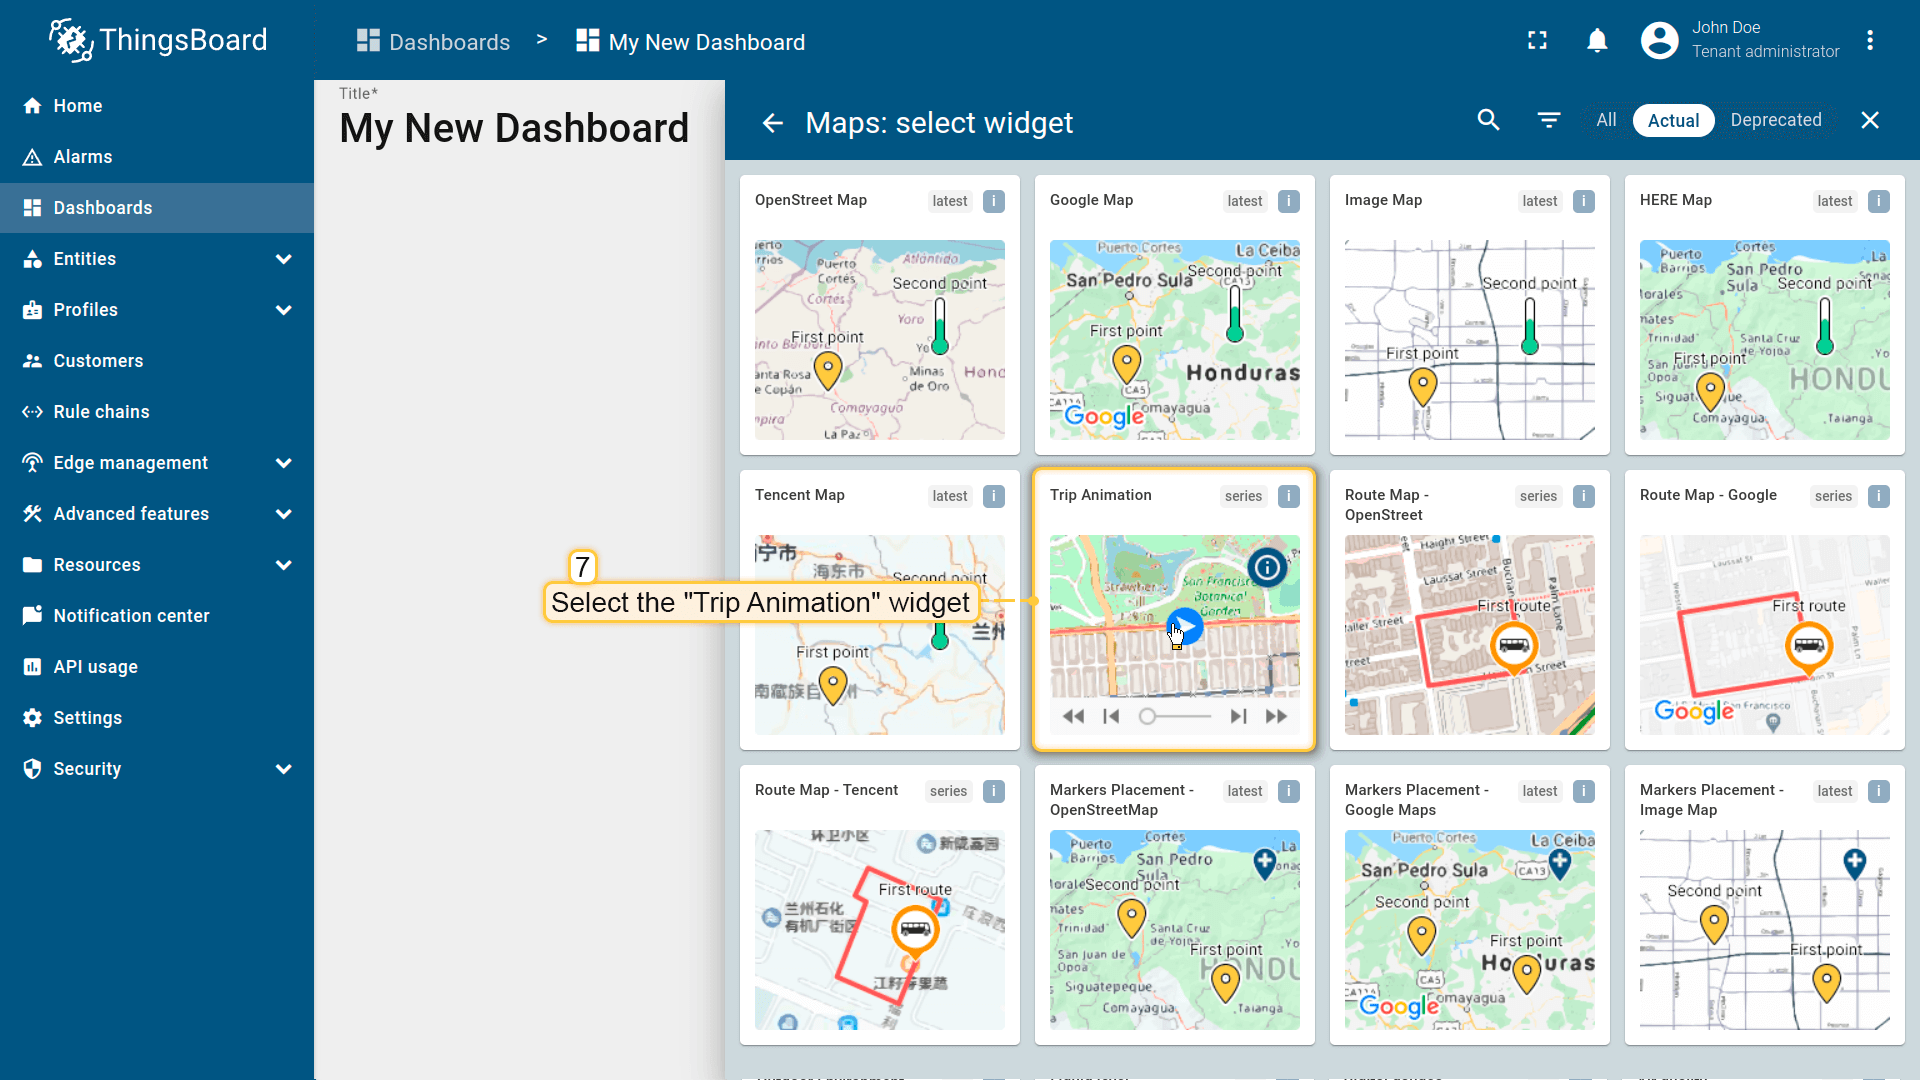Viewport: 1920px width, 1080px height.
Task: Choose the Route Map - OpenStreet thumbnail
Action: pos(1470,635)
